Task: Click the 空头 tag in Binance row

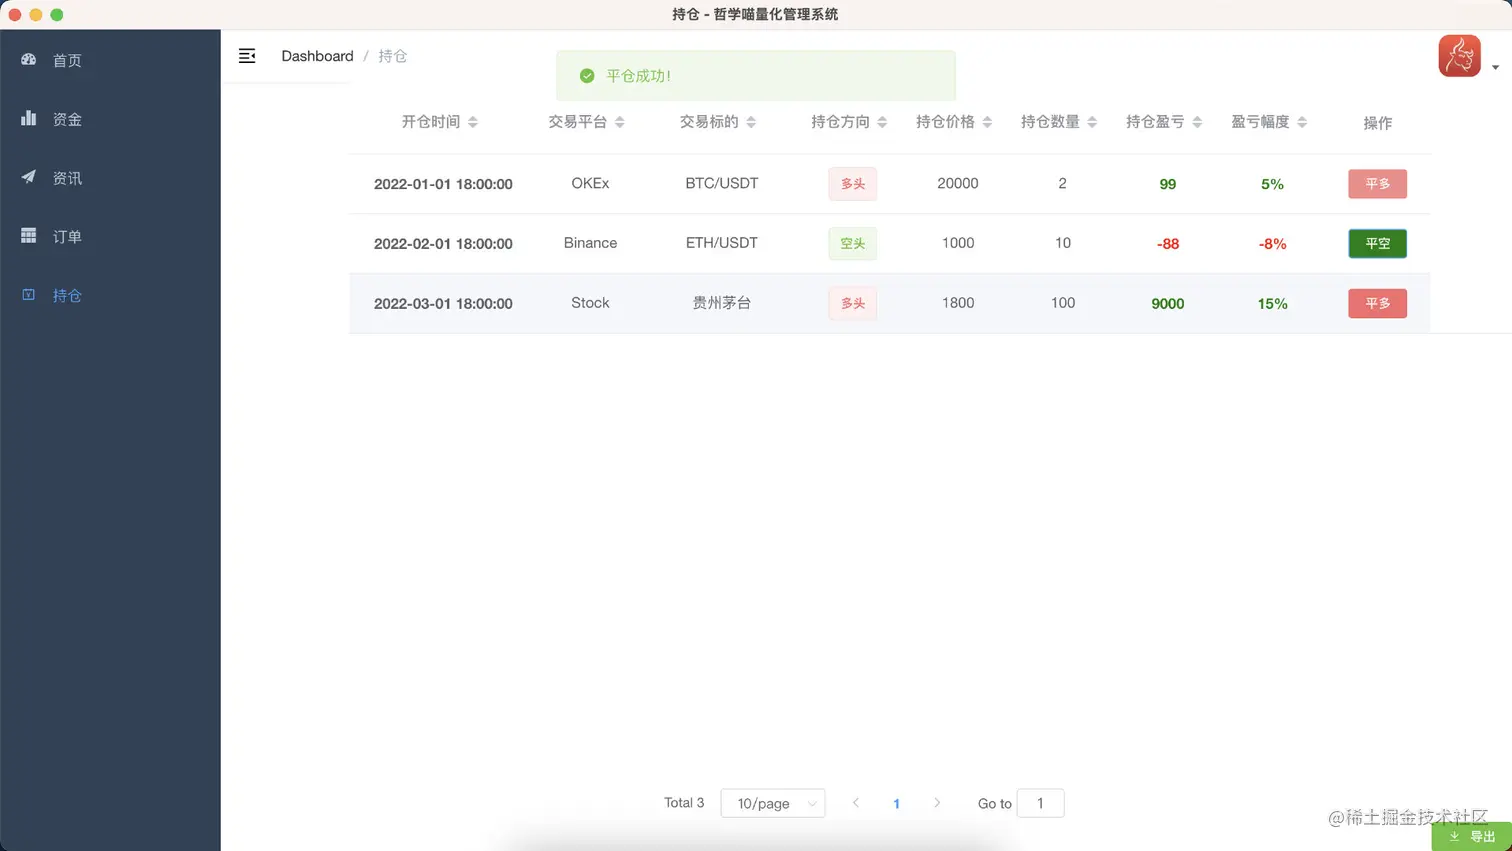Action: coord(853,244)
